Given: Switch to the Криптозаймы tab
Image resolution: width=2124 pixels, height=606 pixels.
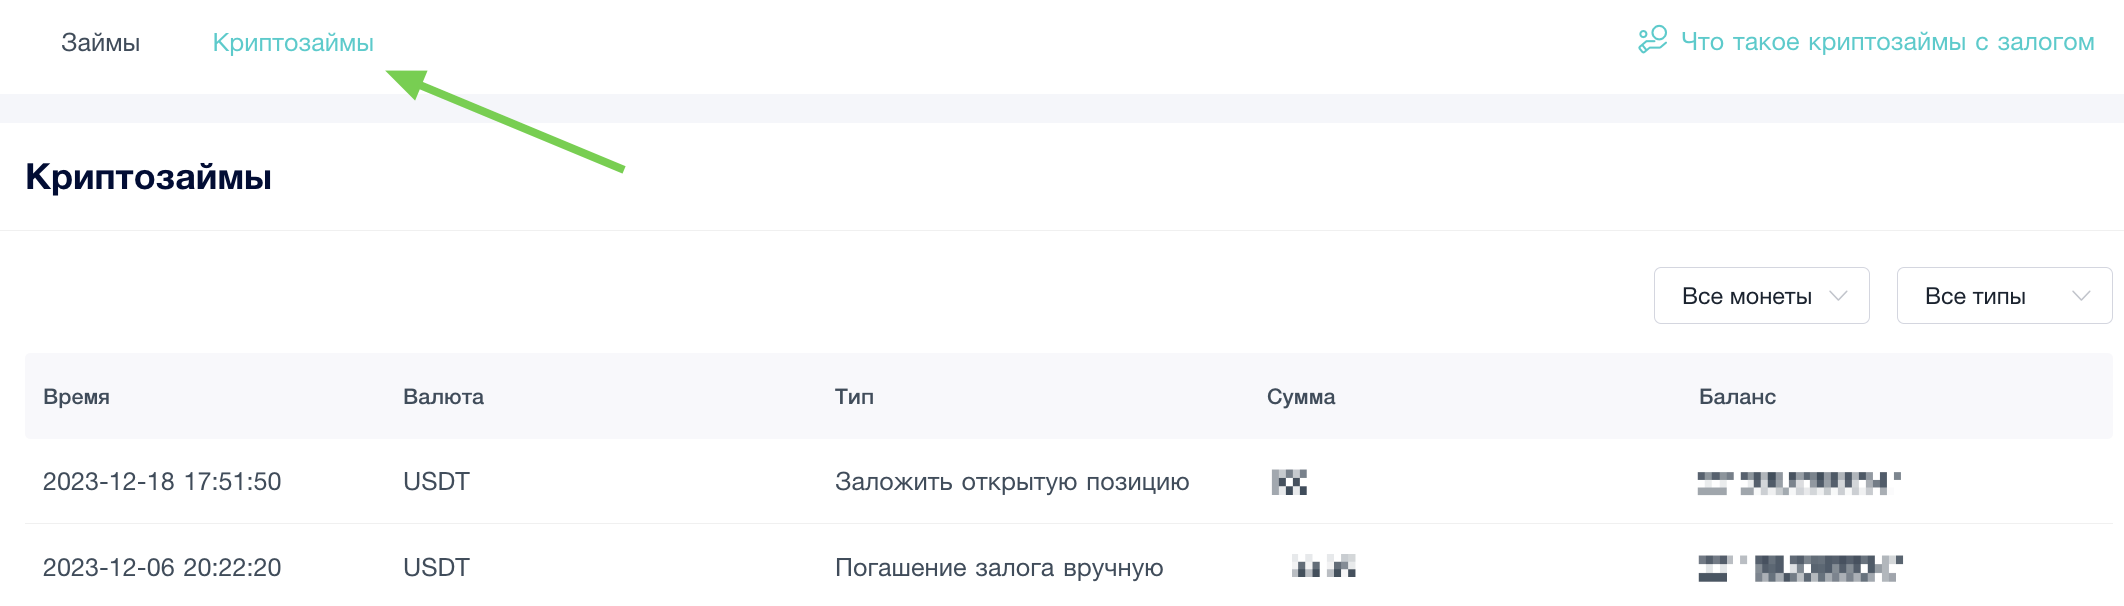Looking at the screenshot, I should (293, 43).
